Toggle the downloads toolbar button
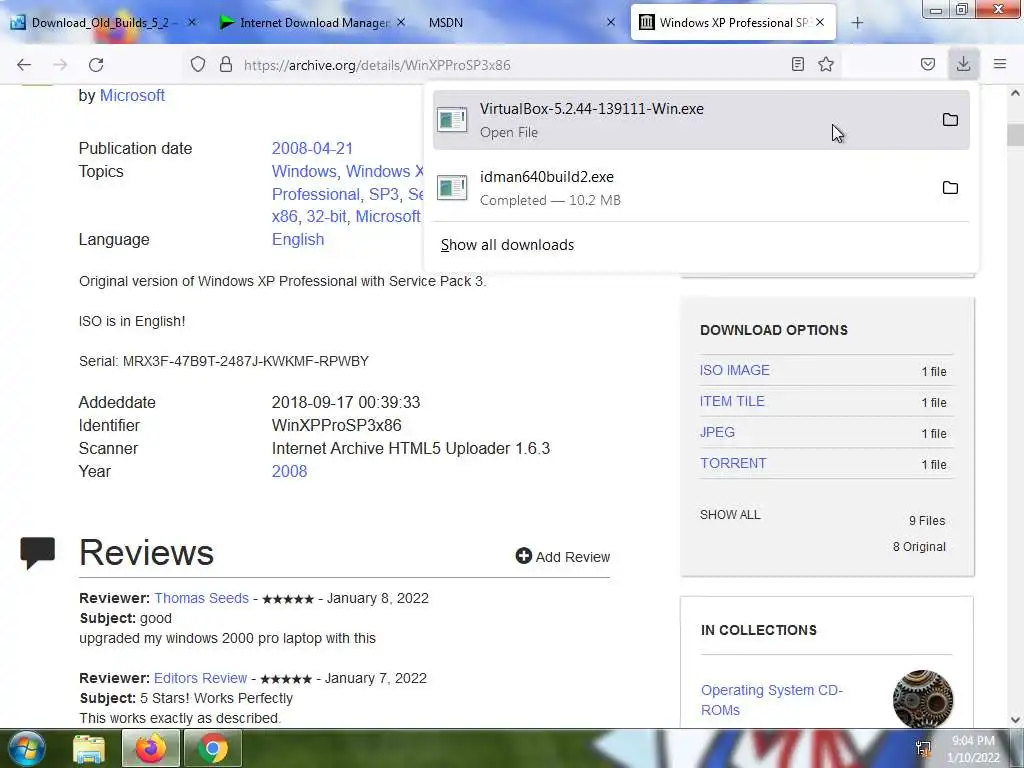 (963, 64)
